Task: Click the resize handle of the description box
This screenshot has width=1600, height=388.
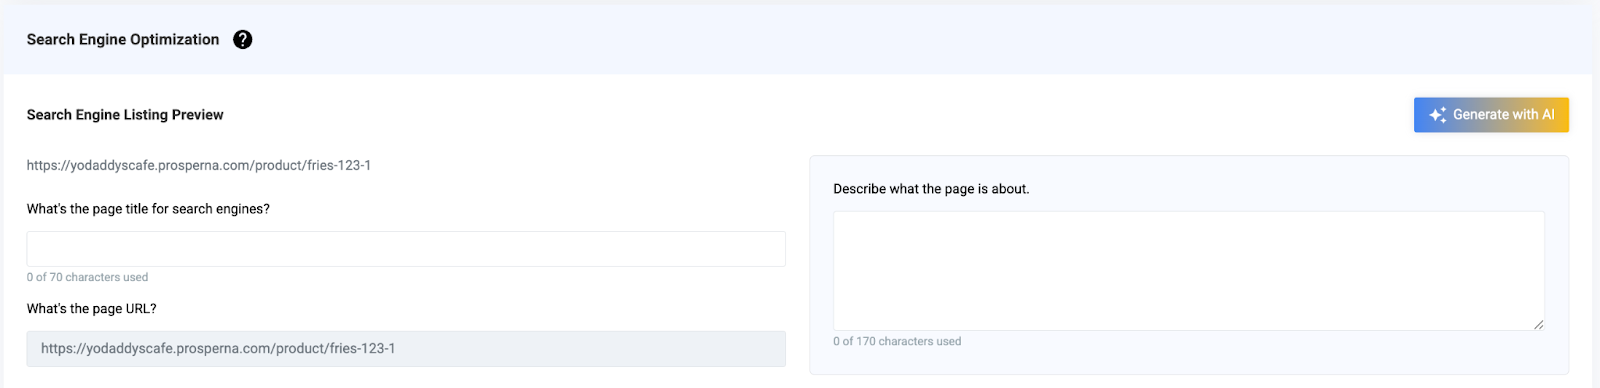Action: [x=1538, y=324]
